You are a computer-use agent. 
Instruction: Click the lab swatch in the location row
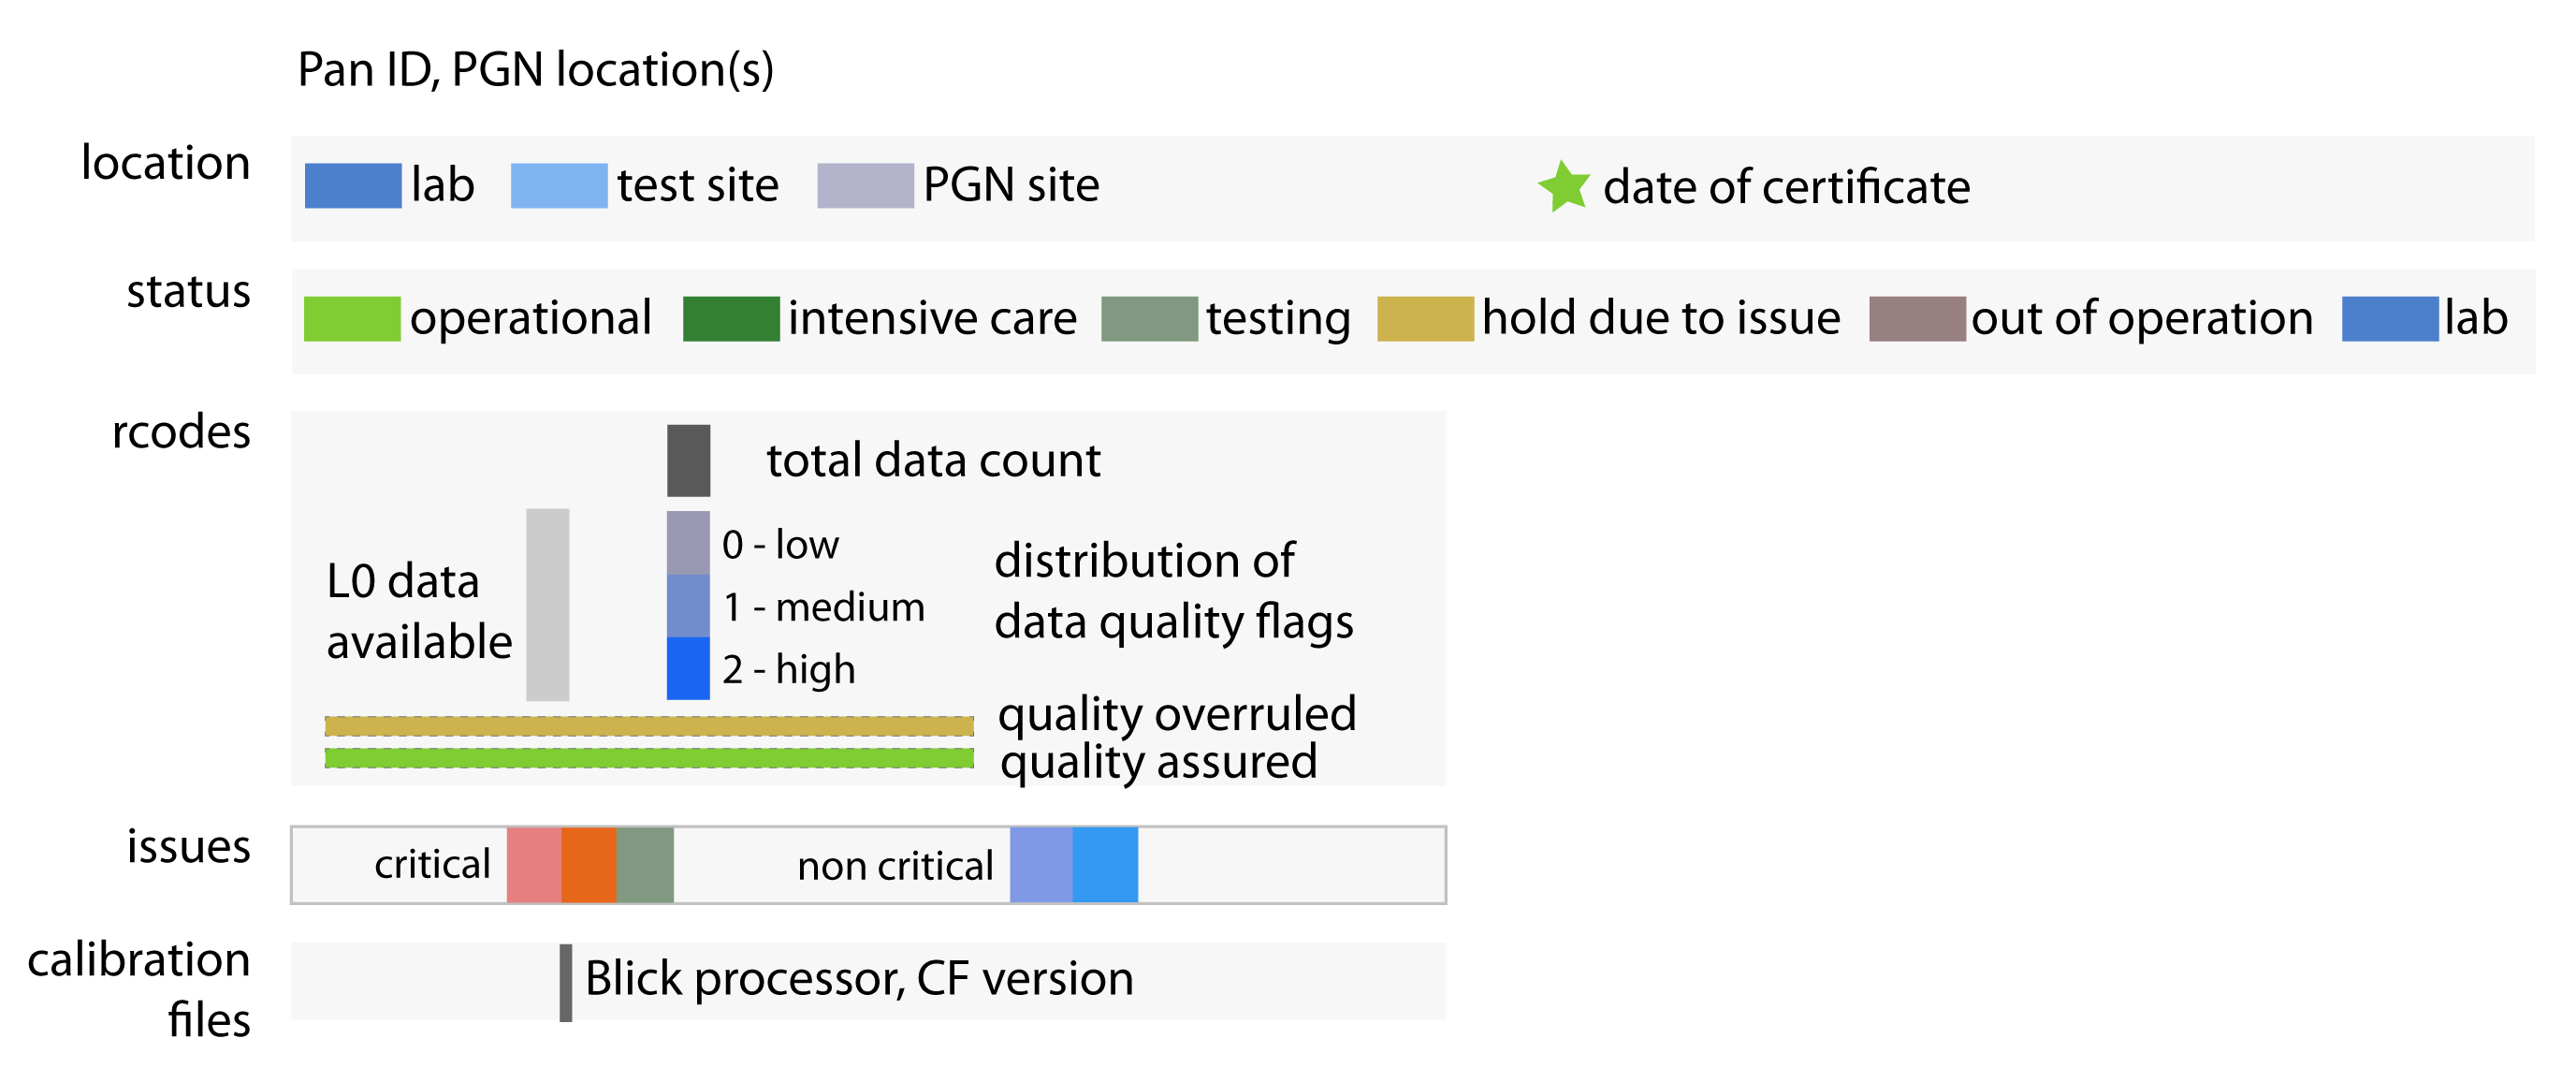click(x=352, y=186)
